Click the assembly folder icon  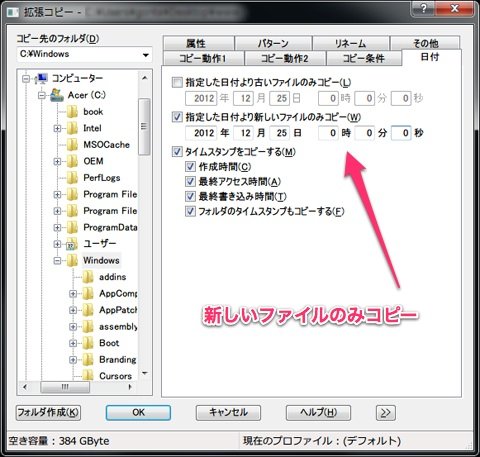(x=88, y=327)
